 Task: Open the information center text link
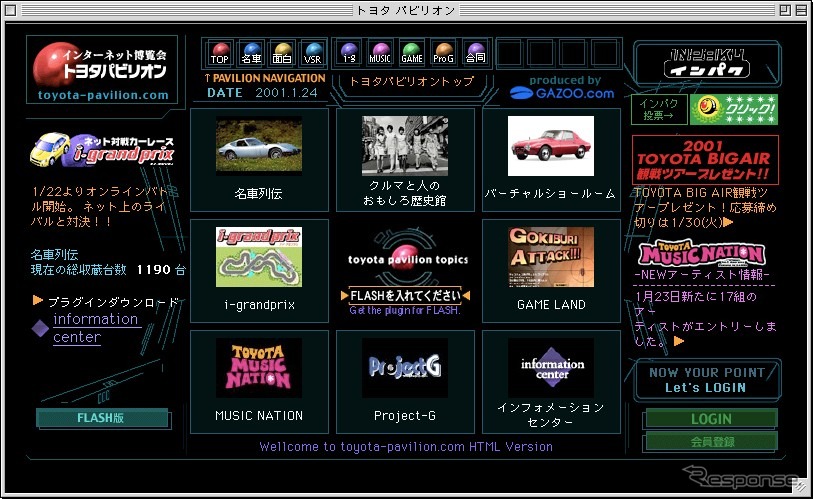click(x=96, y=328)
